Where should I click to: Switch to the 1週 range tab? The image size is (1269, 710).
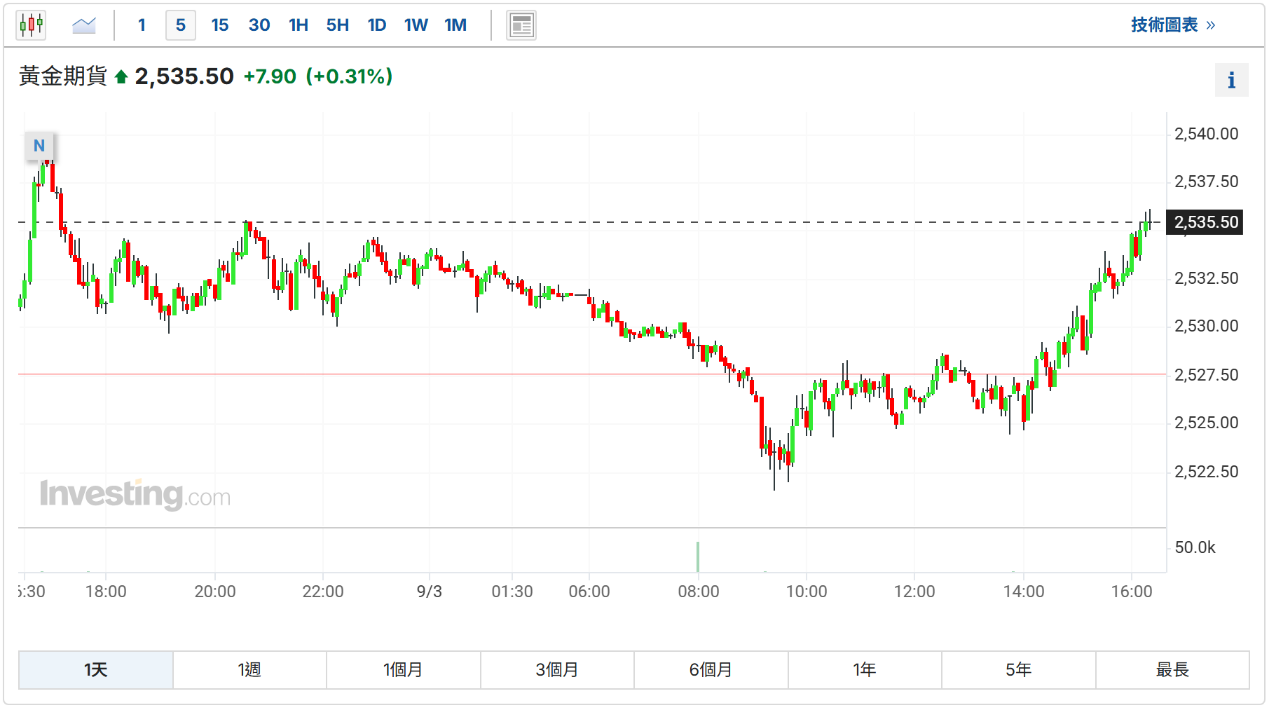pyautogui.click(x=249, y=670)
